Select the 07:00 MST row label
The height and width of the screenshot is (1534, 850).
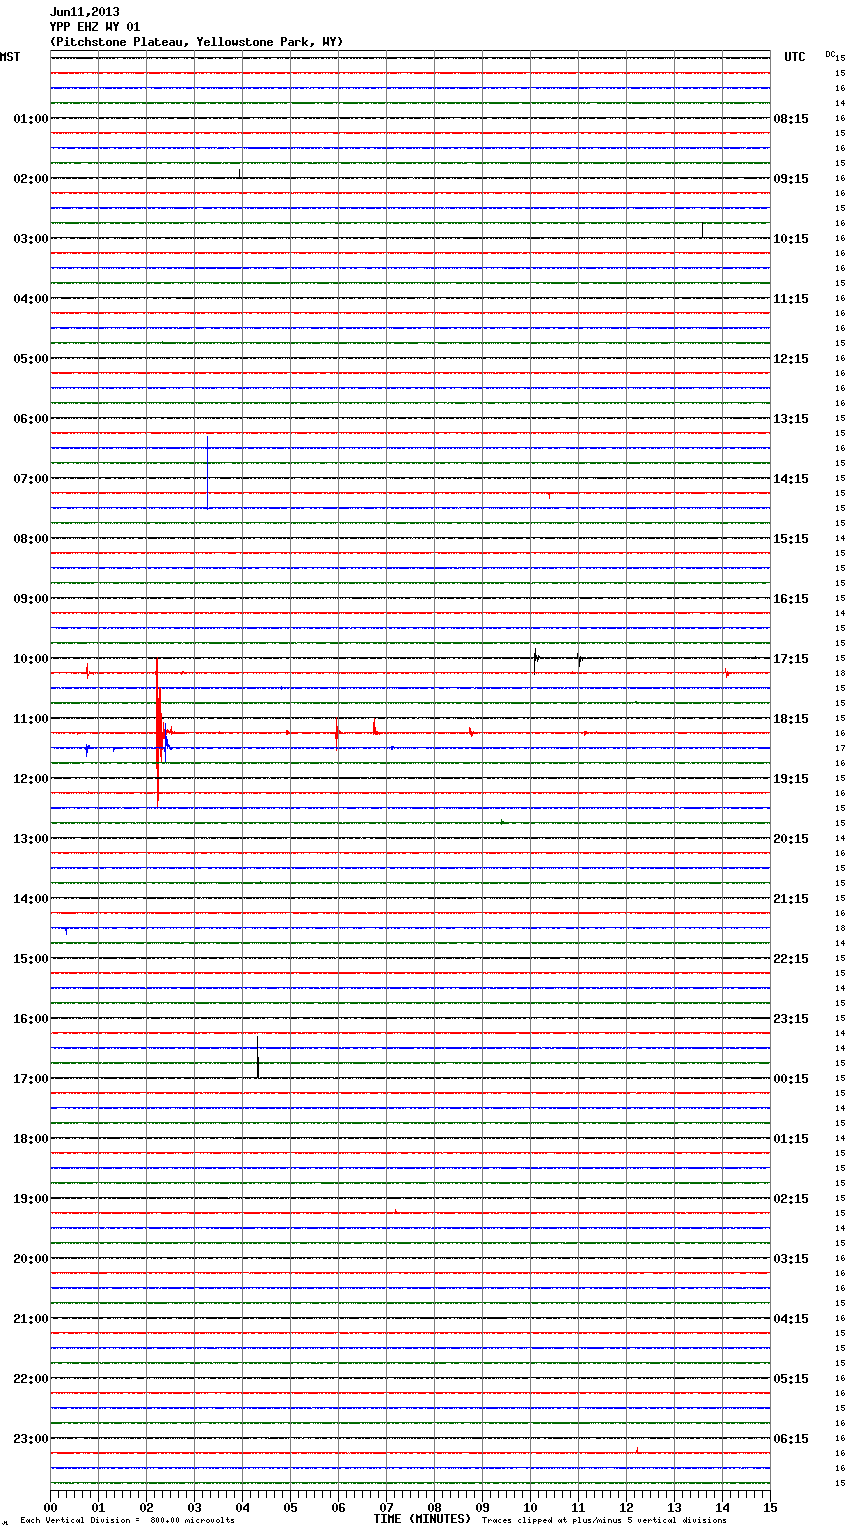pos(30,479)
